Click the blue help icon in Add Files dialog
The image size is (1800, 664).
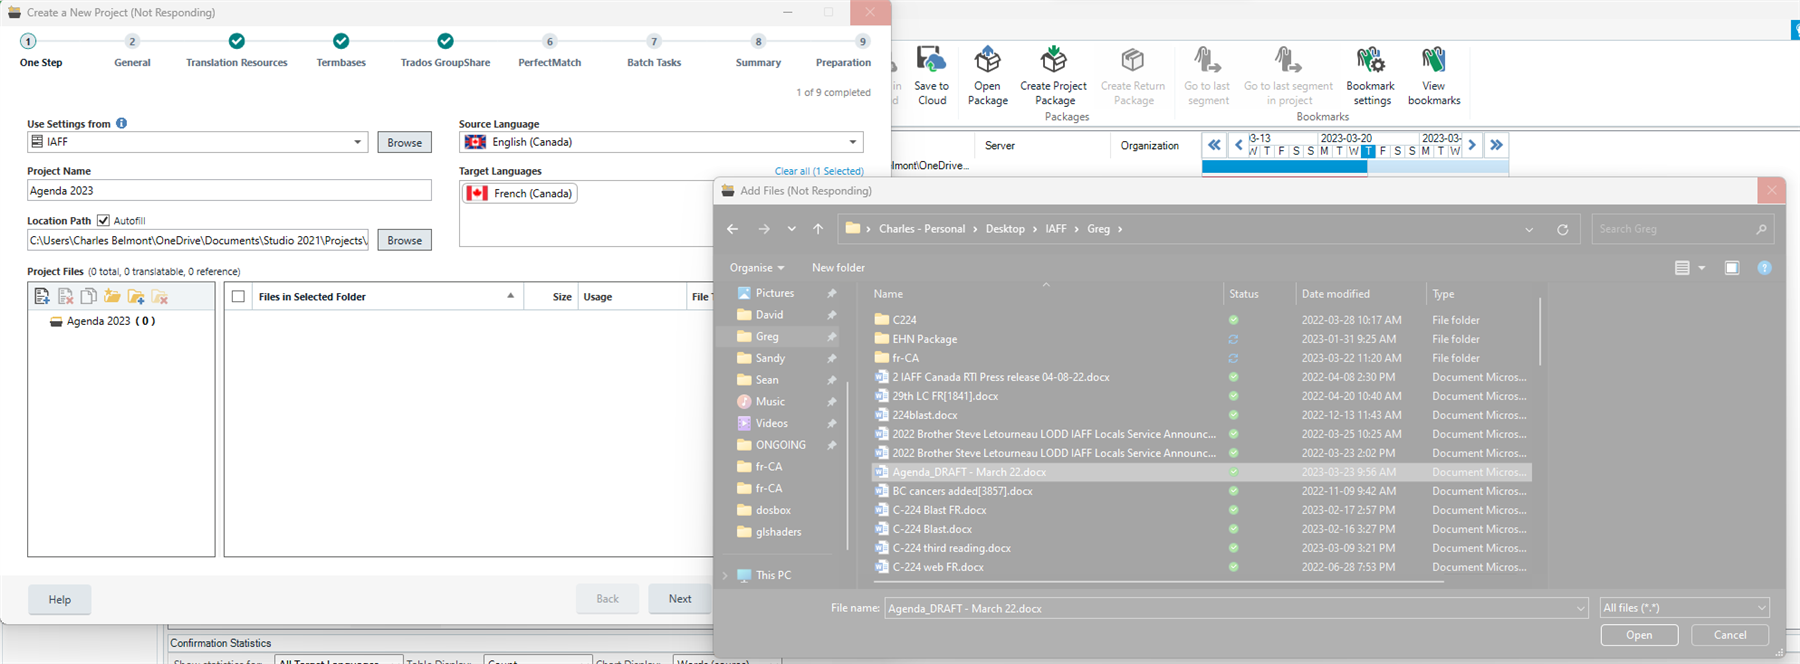point(1764,268)
